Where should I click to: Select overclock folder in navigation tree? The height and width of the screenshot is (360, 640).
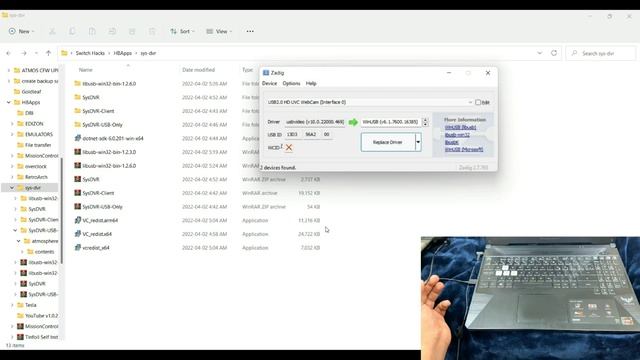[36, 167]
